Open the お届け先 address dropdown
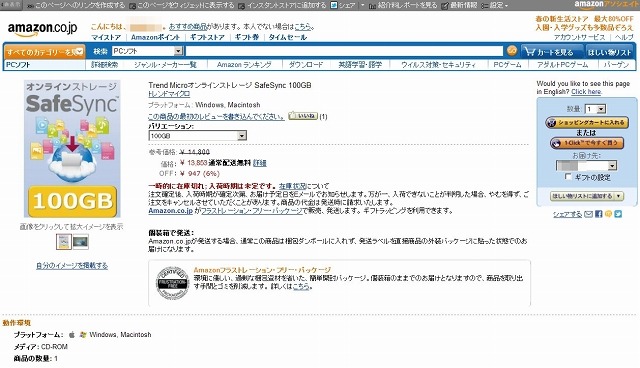Image resolution: width=640 pixels, height=368 pixels. point(586,166)
